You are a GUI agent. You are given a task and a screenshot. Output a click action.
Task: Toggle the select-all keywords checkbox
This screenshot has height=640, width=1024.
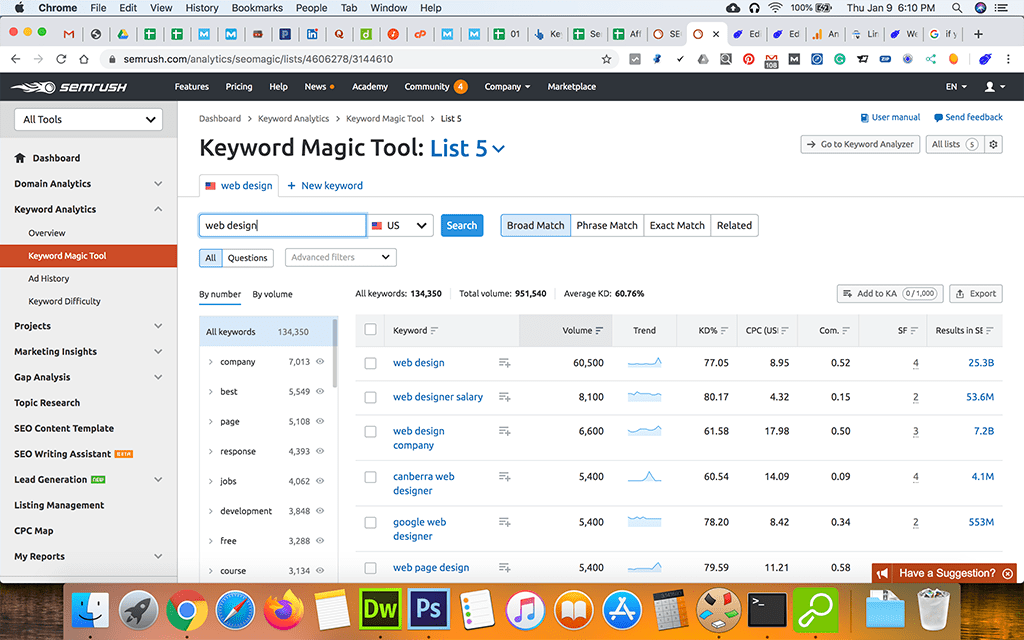[370, 330]
